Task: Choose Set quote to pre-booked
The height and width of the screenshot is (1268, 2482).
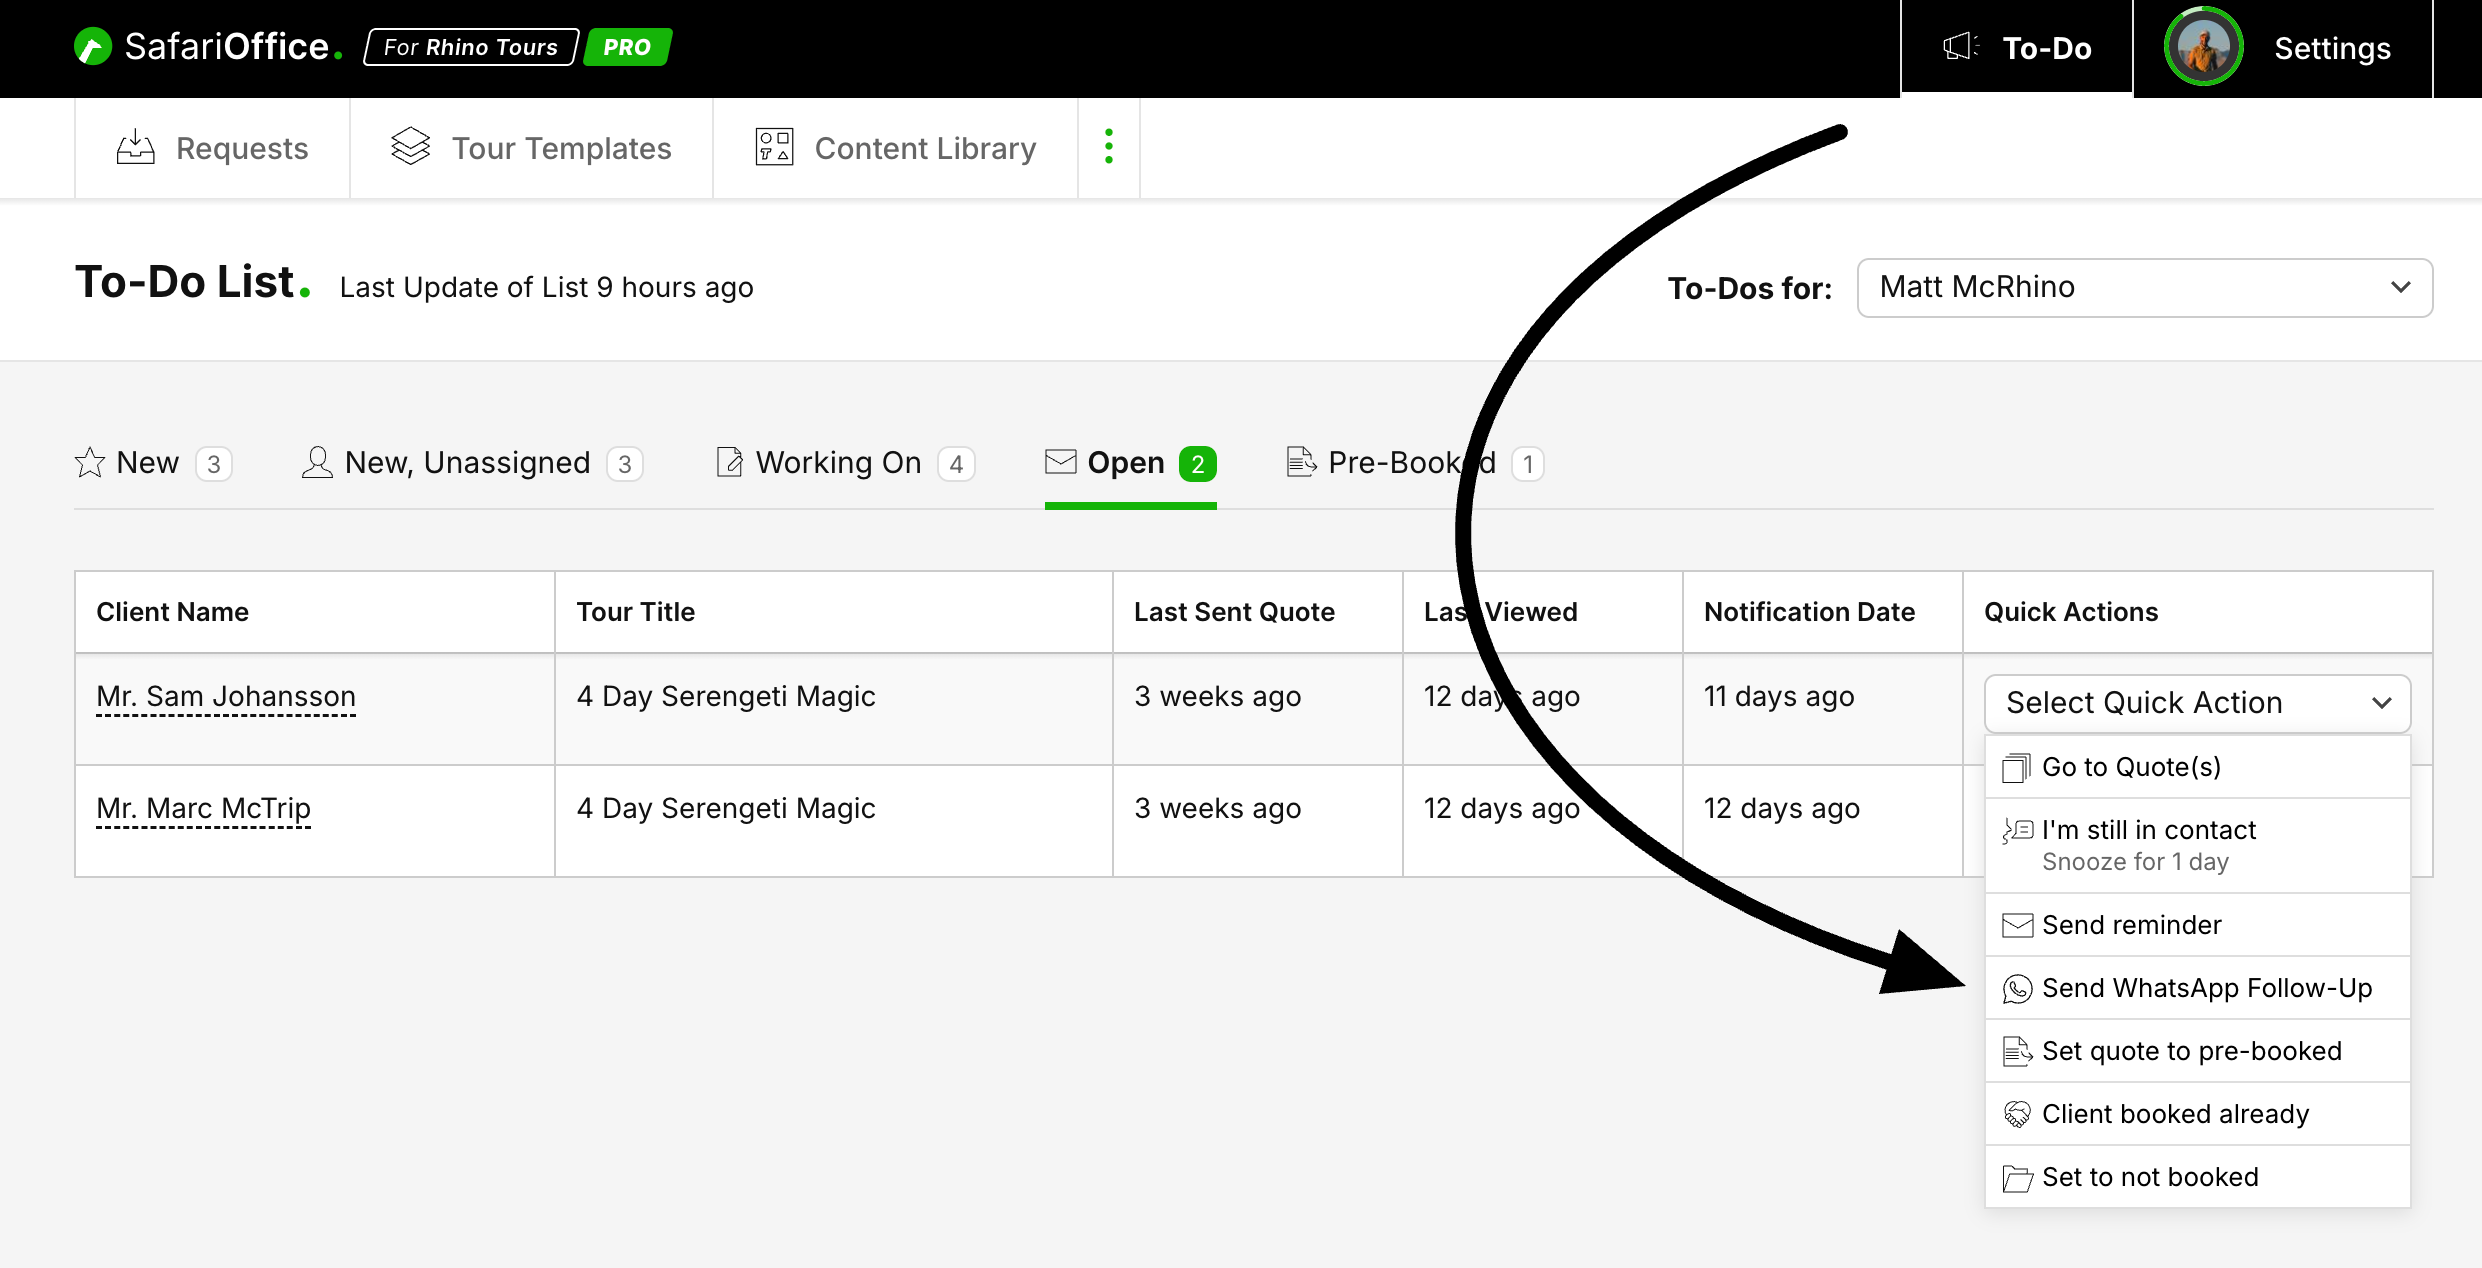Action: point(2191,1051)
